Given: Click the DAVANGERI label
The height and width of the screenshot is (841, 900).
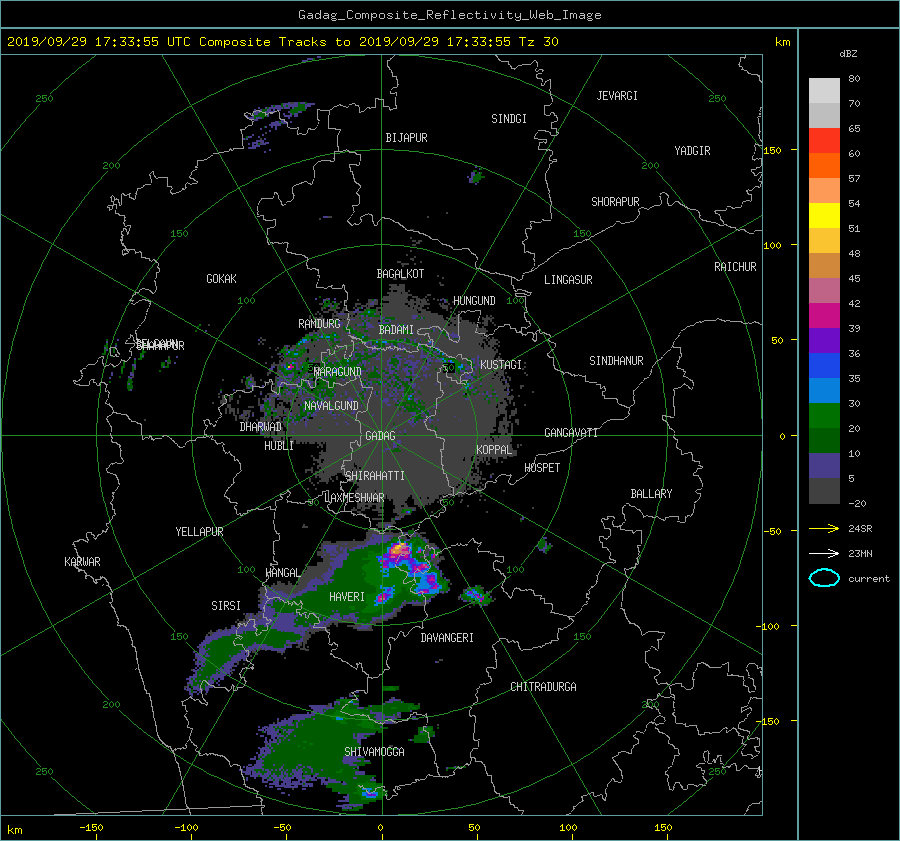Looking at the screenshot, I should pyautogui.click(x=447, y=638).
